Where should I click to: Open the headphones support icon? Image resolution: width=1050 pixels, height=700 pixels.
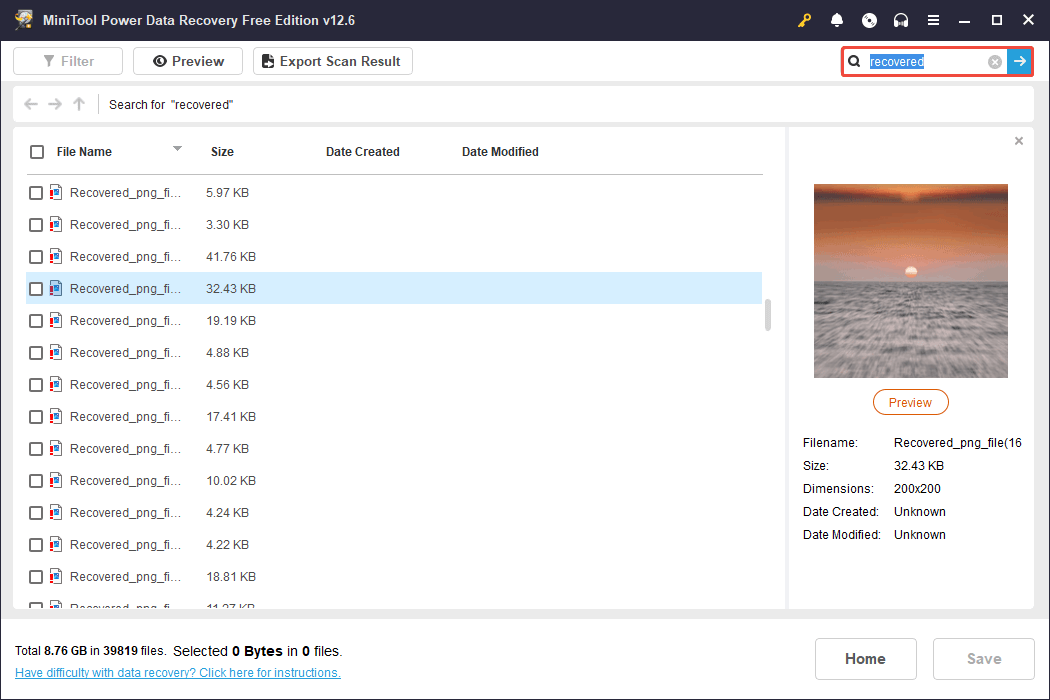(901, 20)
